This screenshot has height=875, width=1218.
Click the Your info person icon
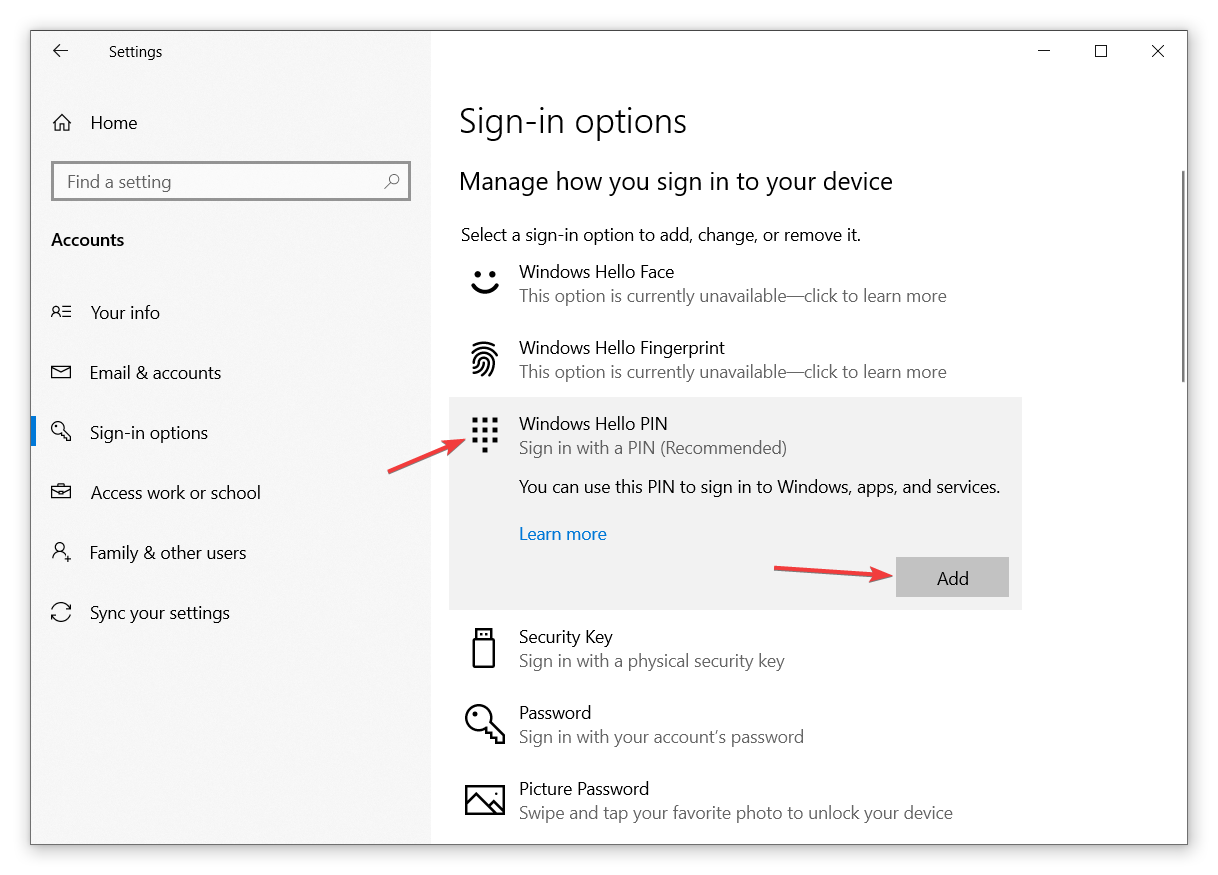pyautogui.click(x=61, y=312)
